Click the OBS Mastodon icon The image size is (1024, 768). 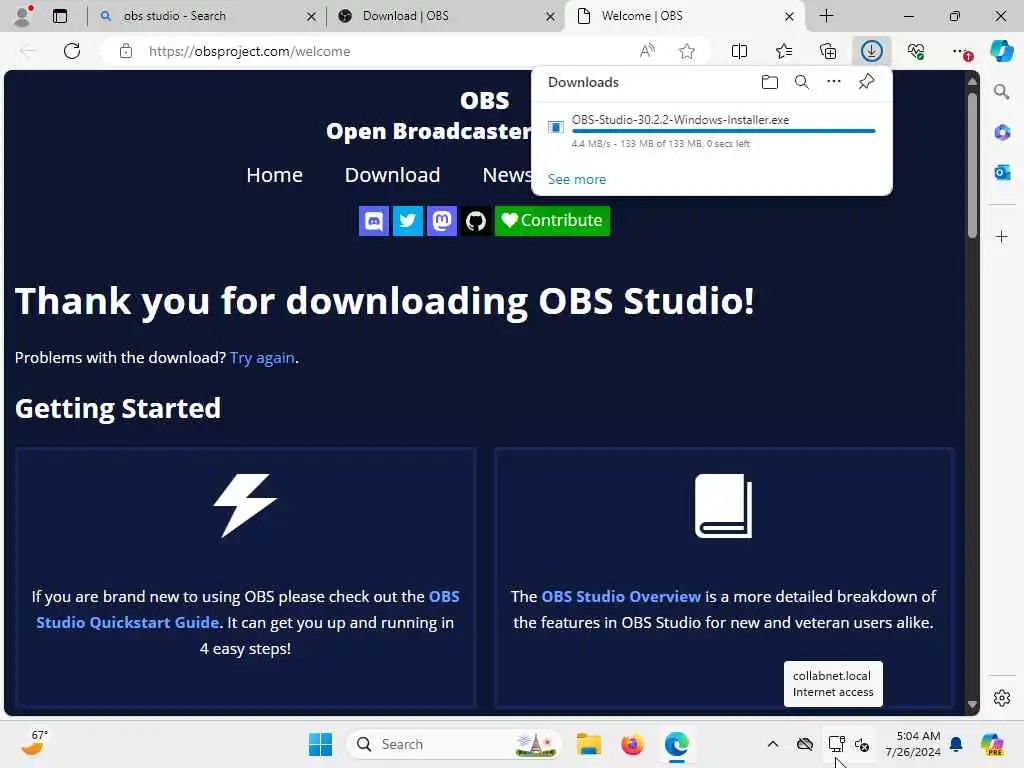click(442, 221)
